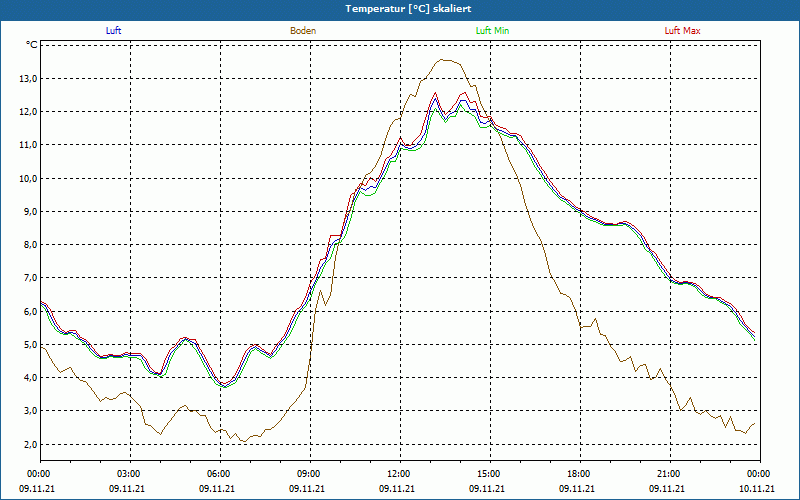Click the 4,0 y-axis value
Viewport: 800px width, 500px height.
click(31, 378)
